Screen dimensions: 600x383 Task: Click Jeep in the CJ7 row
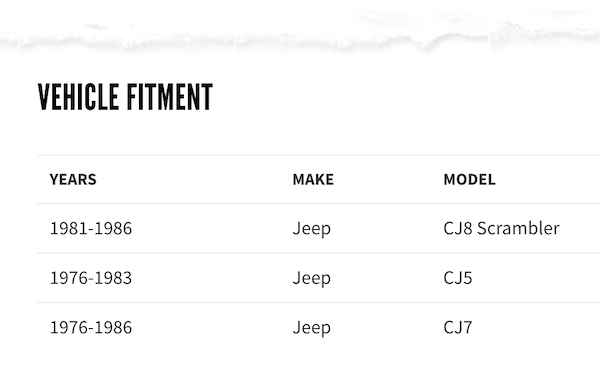(x=311, y=328)
